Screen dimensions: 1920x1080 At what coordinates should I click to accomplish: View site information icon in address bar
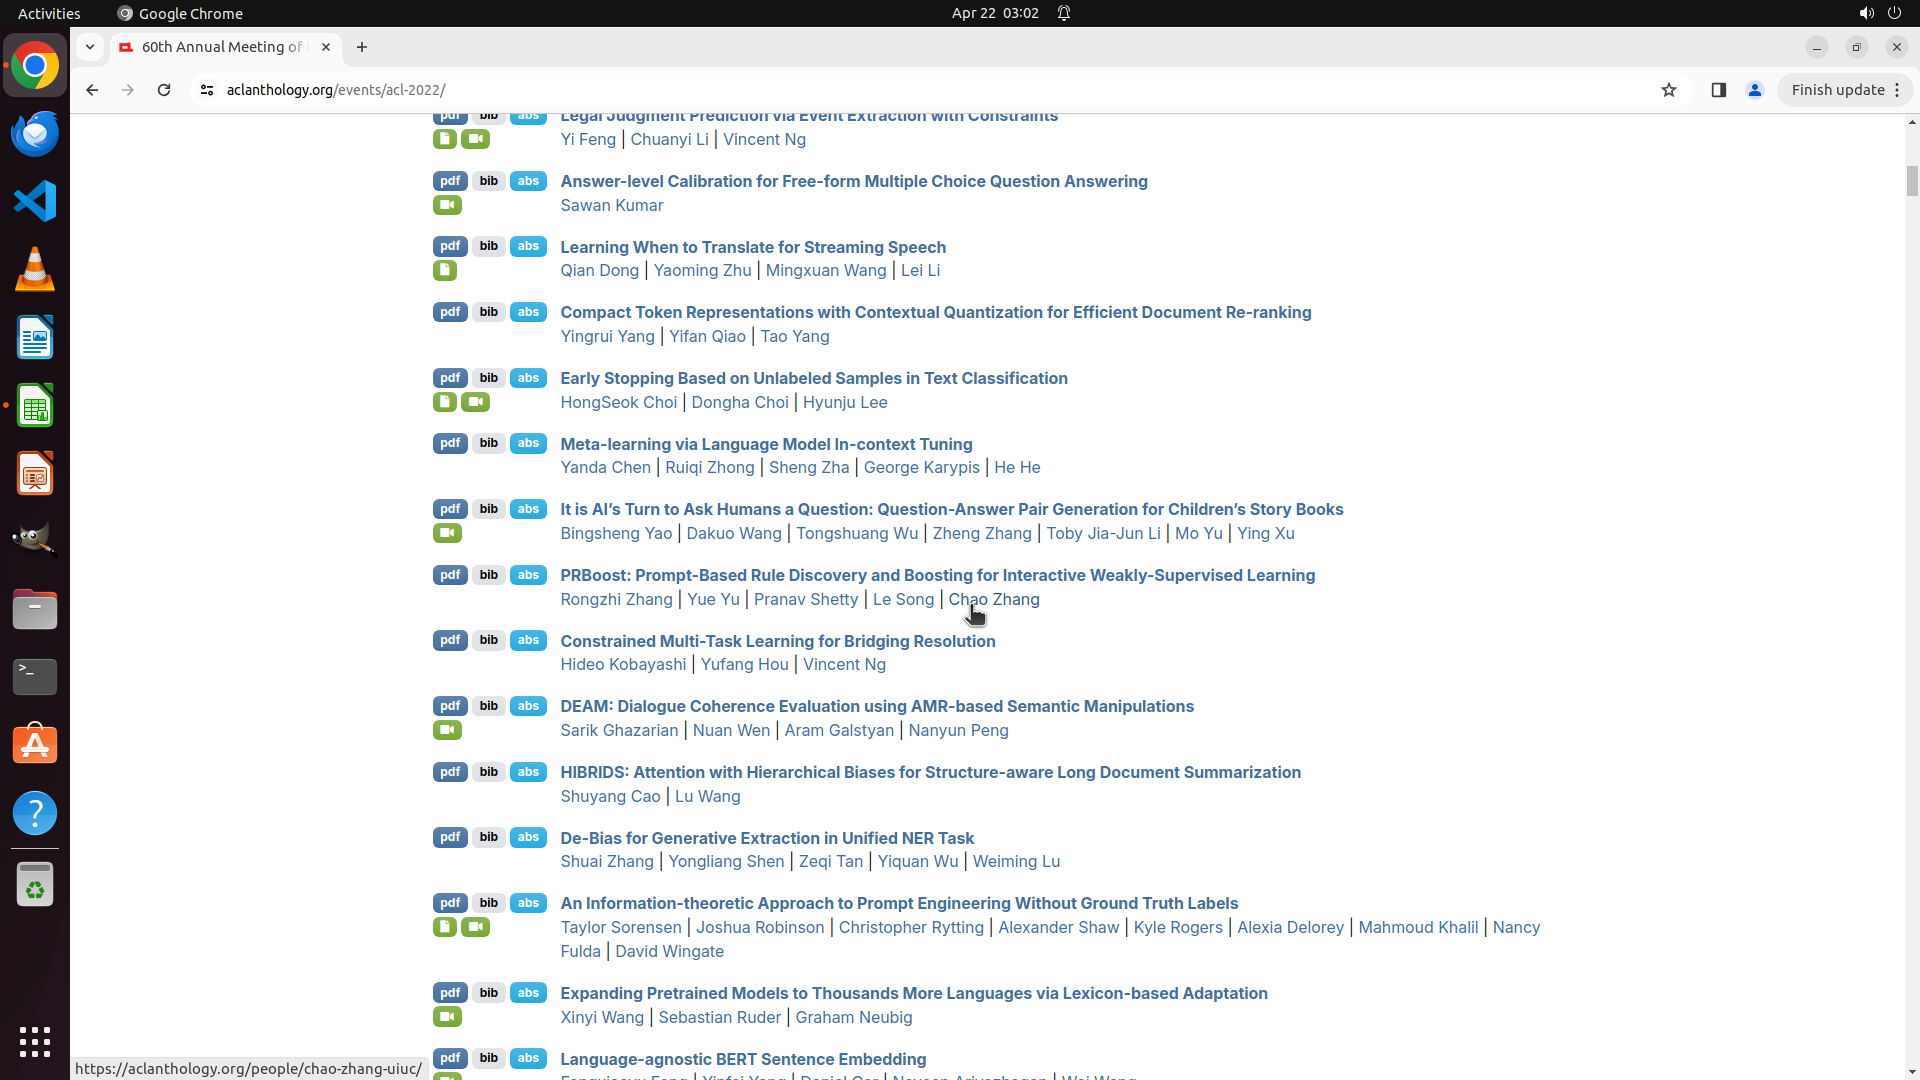[207, 90]
